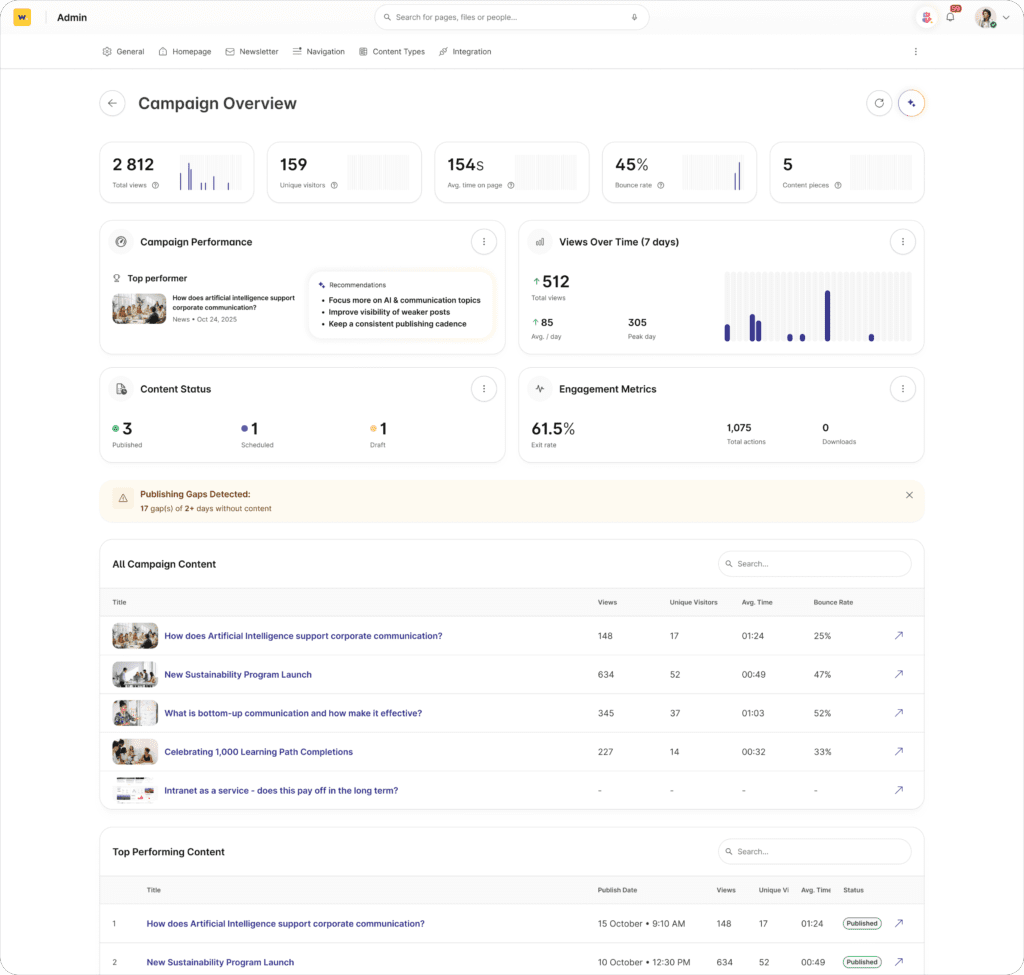Click the notifications bell icon
The height and width of the screenshot is (975, 1024).
[x=950, y=17]
